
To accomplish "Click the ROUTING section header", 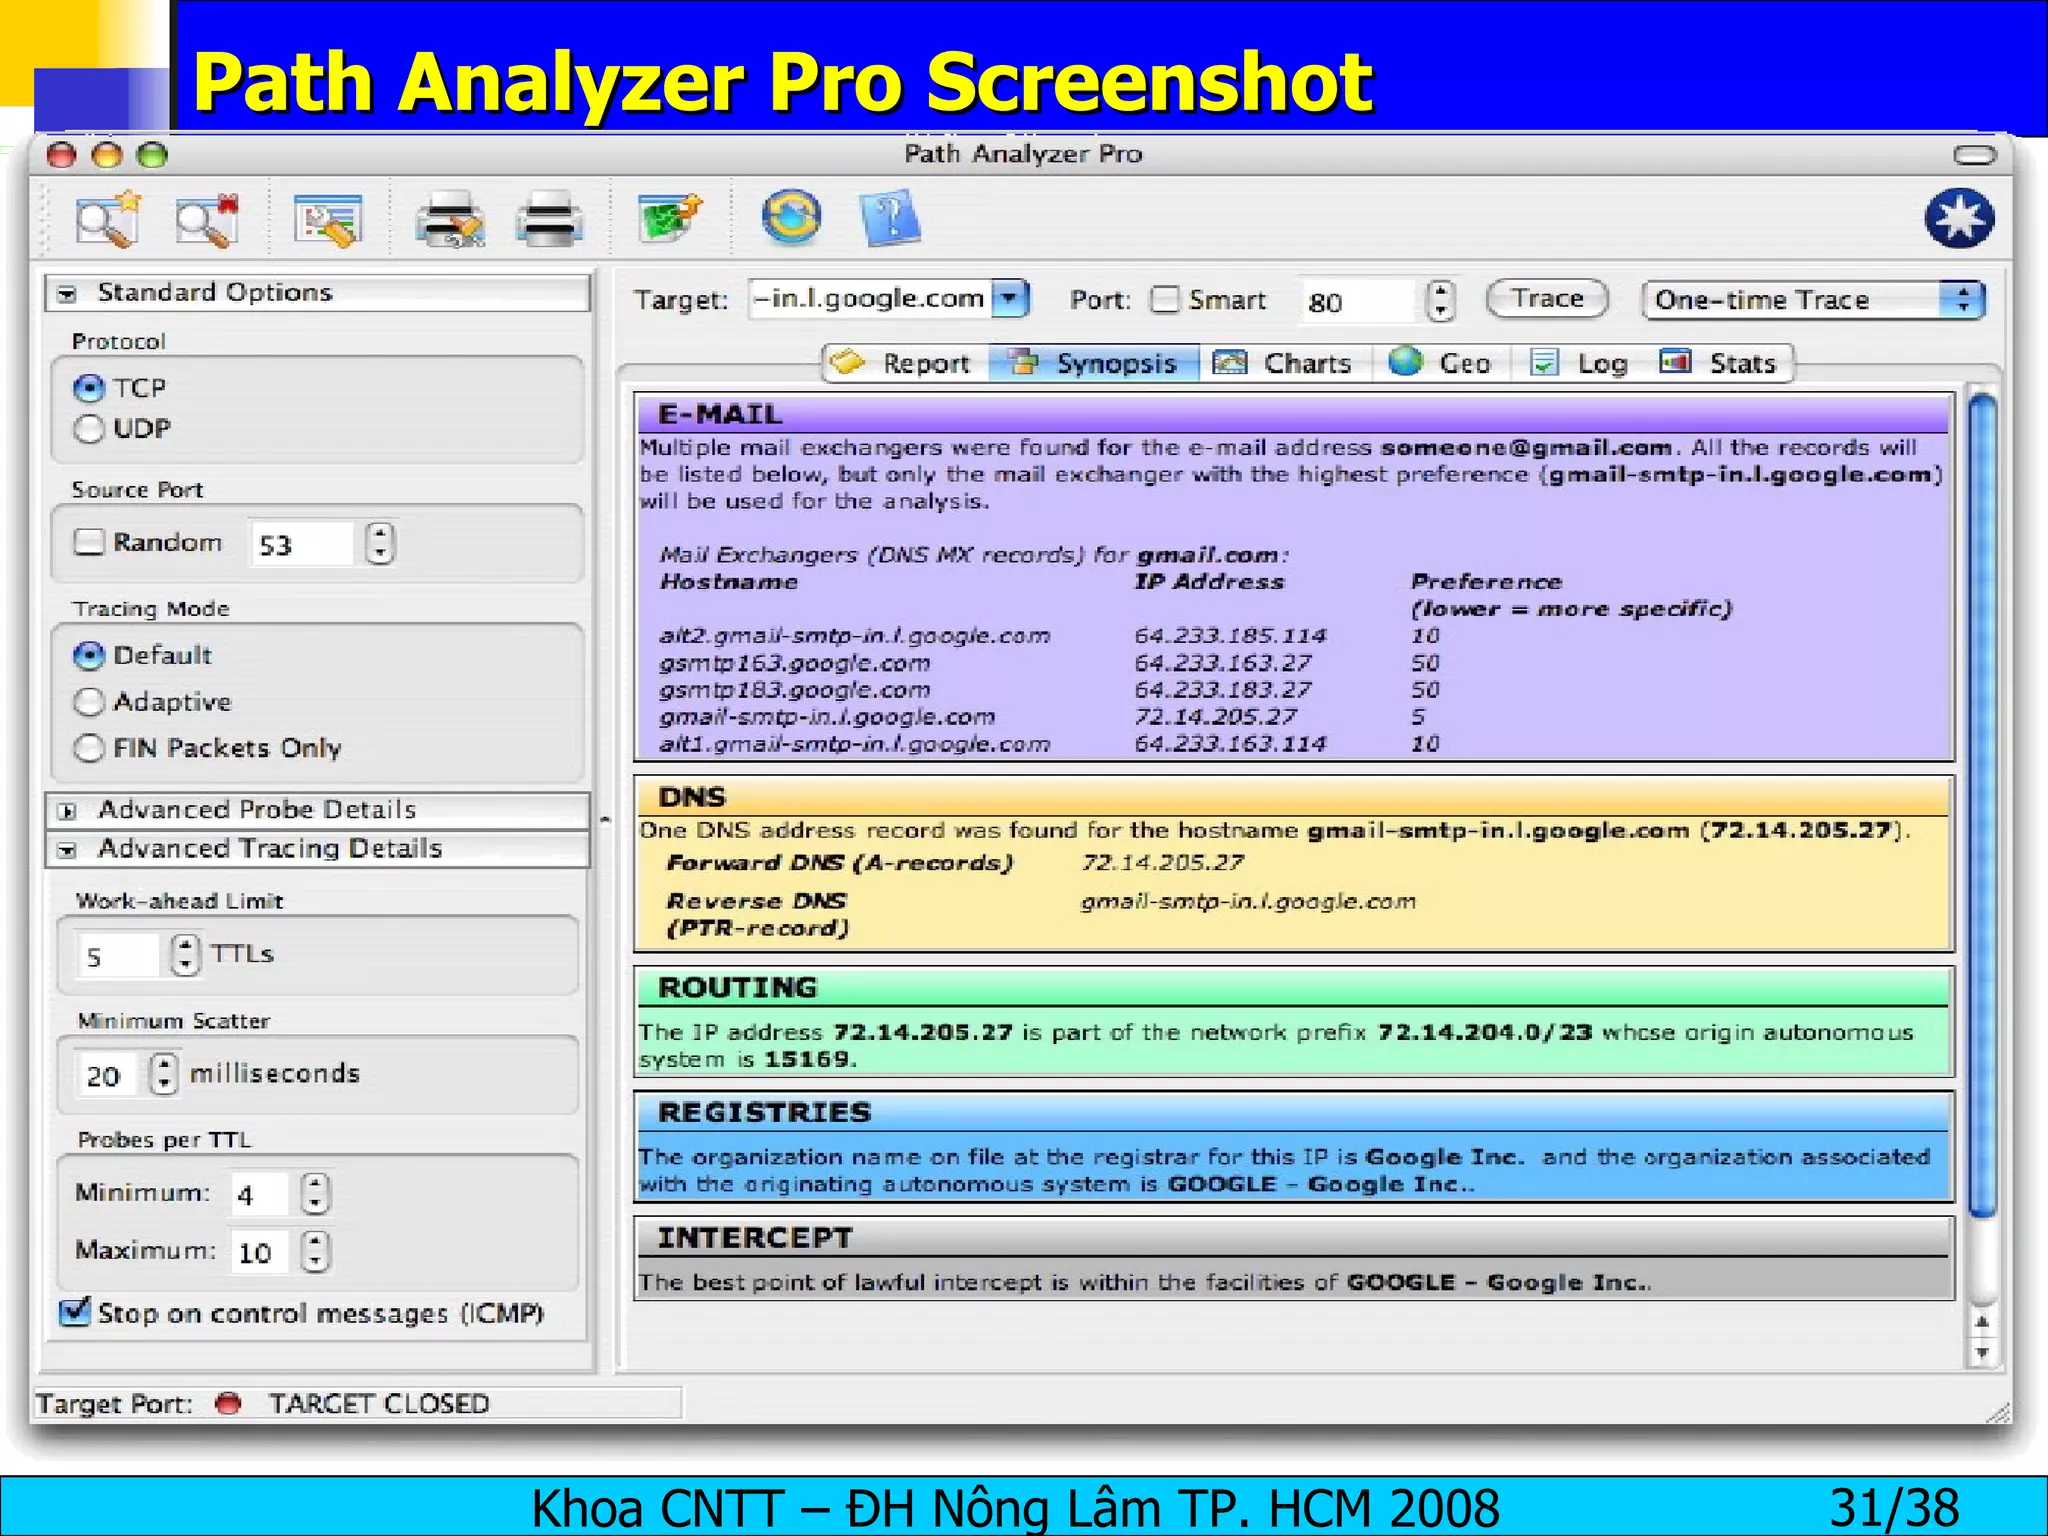I will (1293, 988).
